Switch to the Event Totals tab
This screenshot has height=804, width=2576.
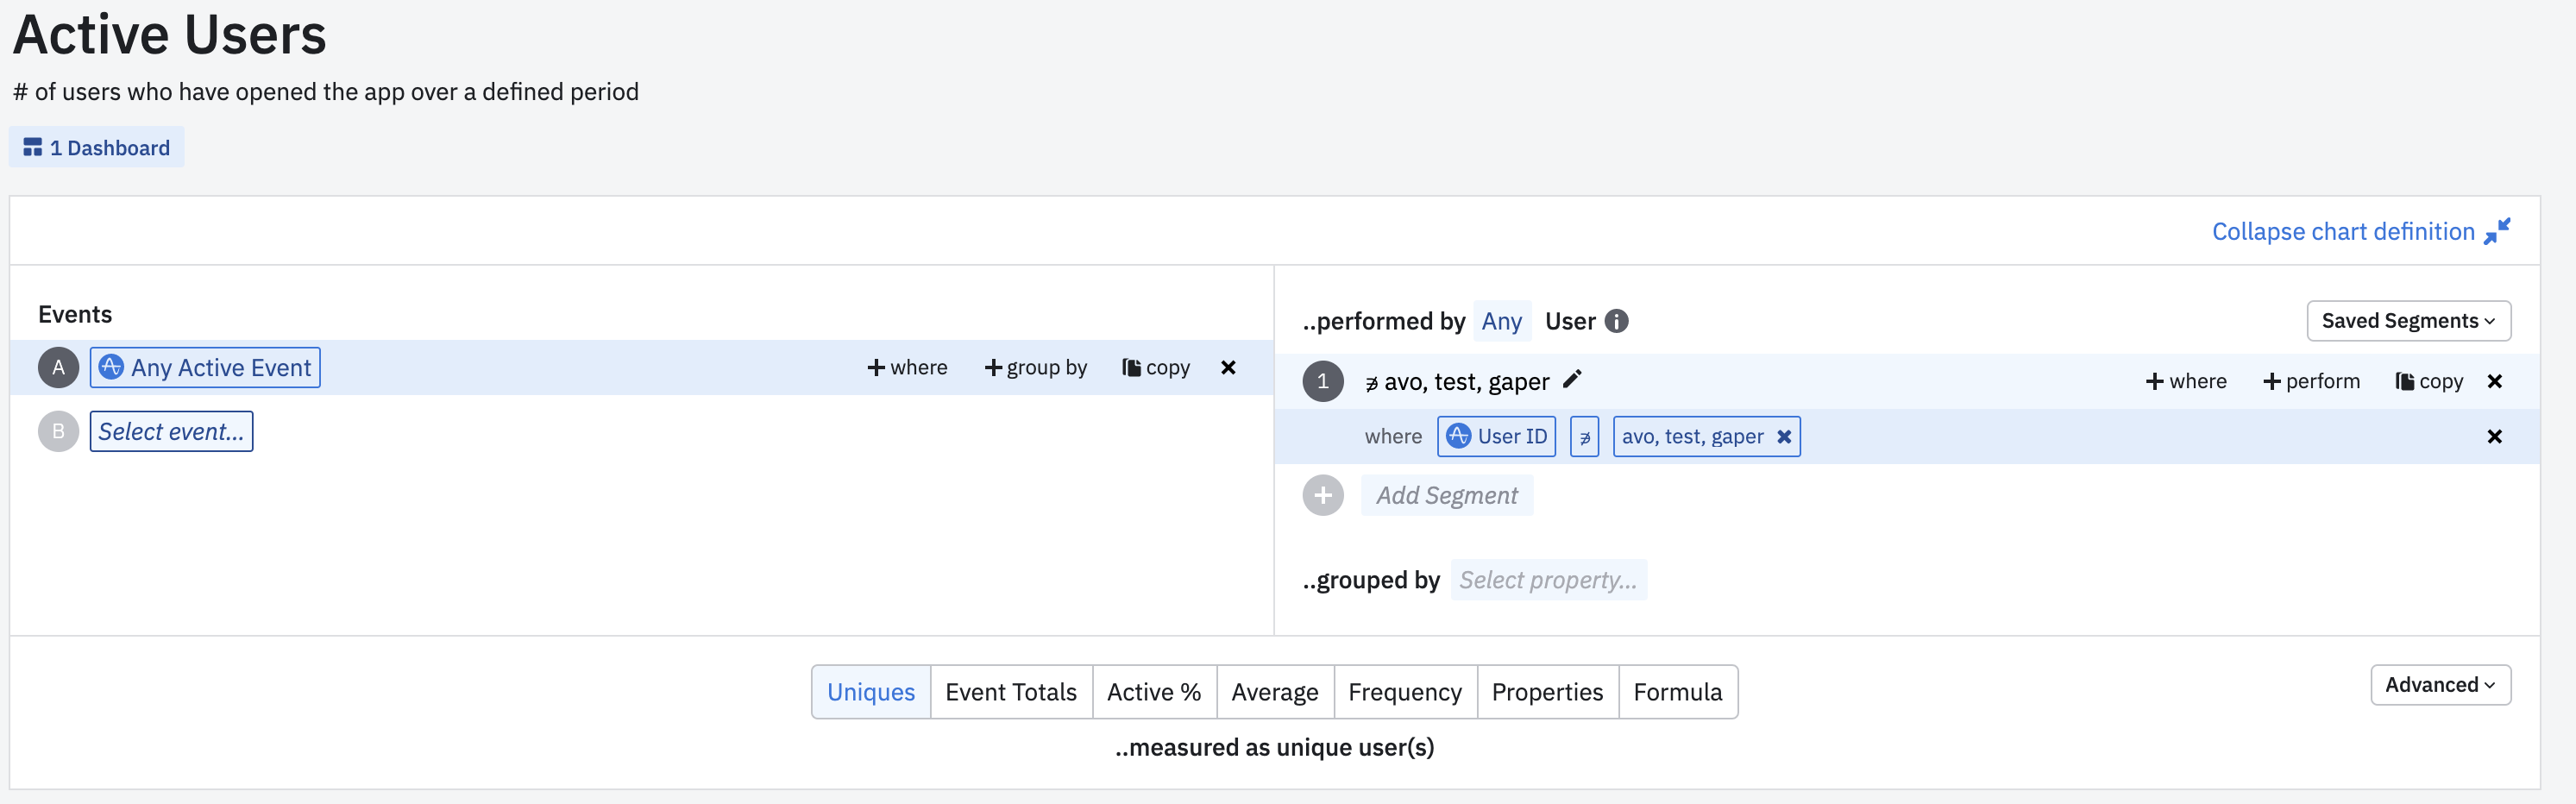(1011, 692)
